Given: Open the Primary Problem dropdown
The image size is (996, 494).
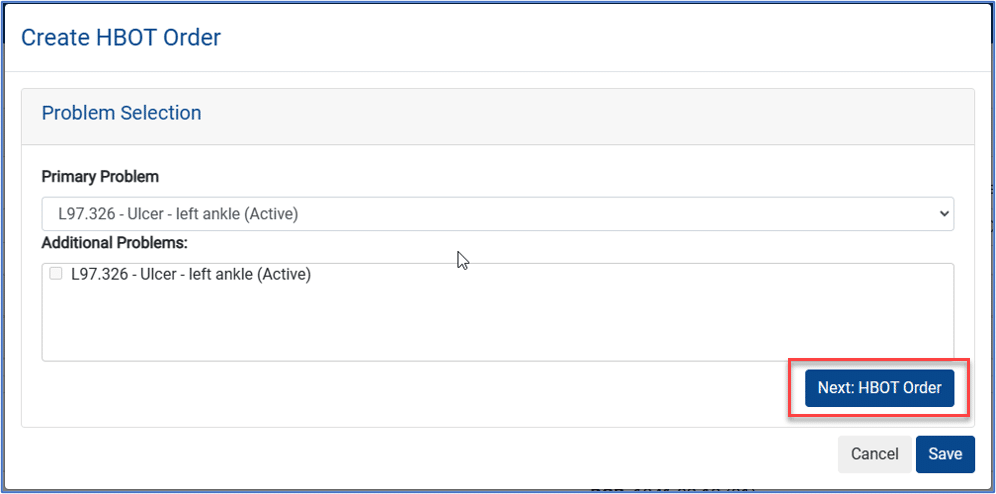Looking at the screenshot, I should click(497, 214).
